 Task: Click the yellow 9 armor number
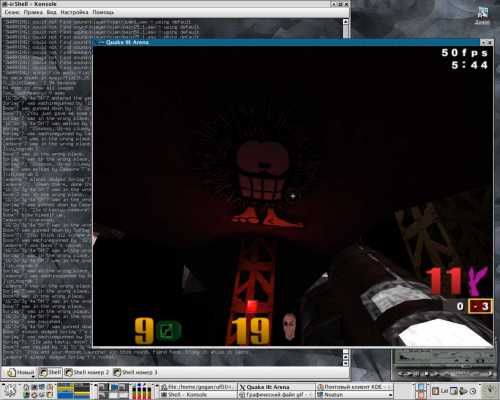144,331
